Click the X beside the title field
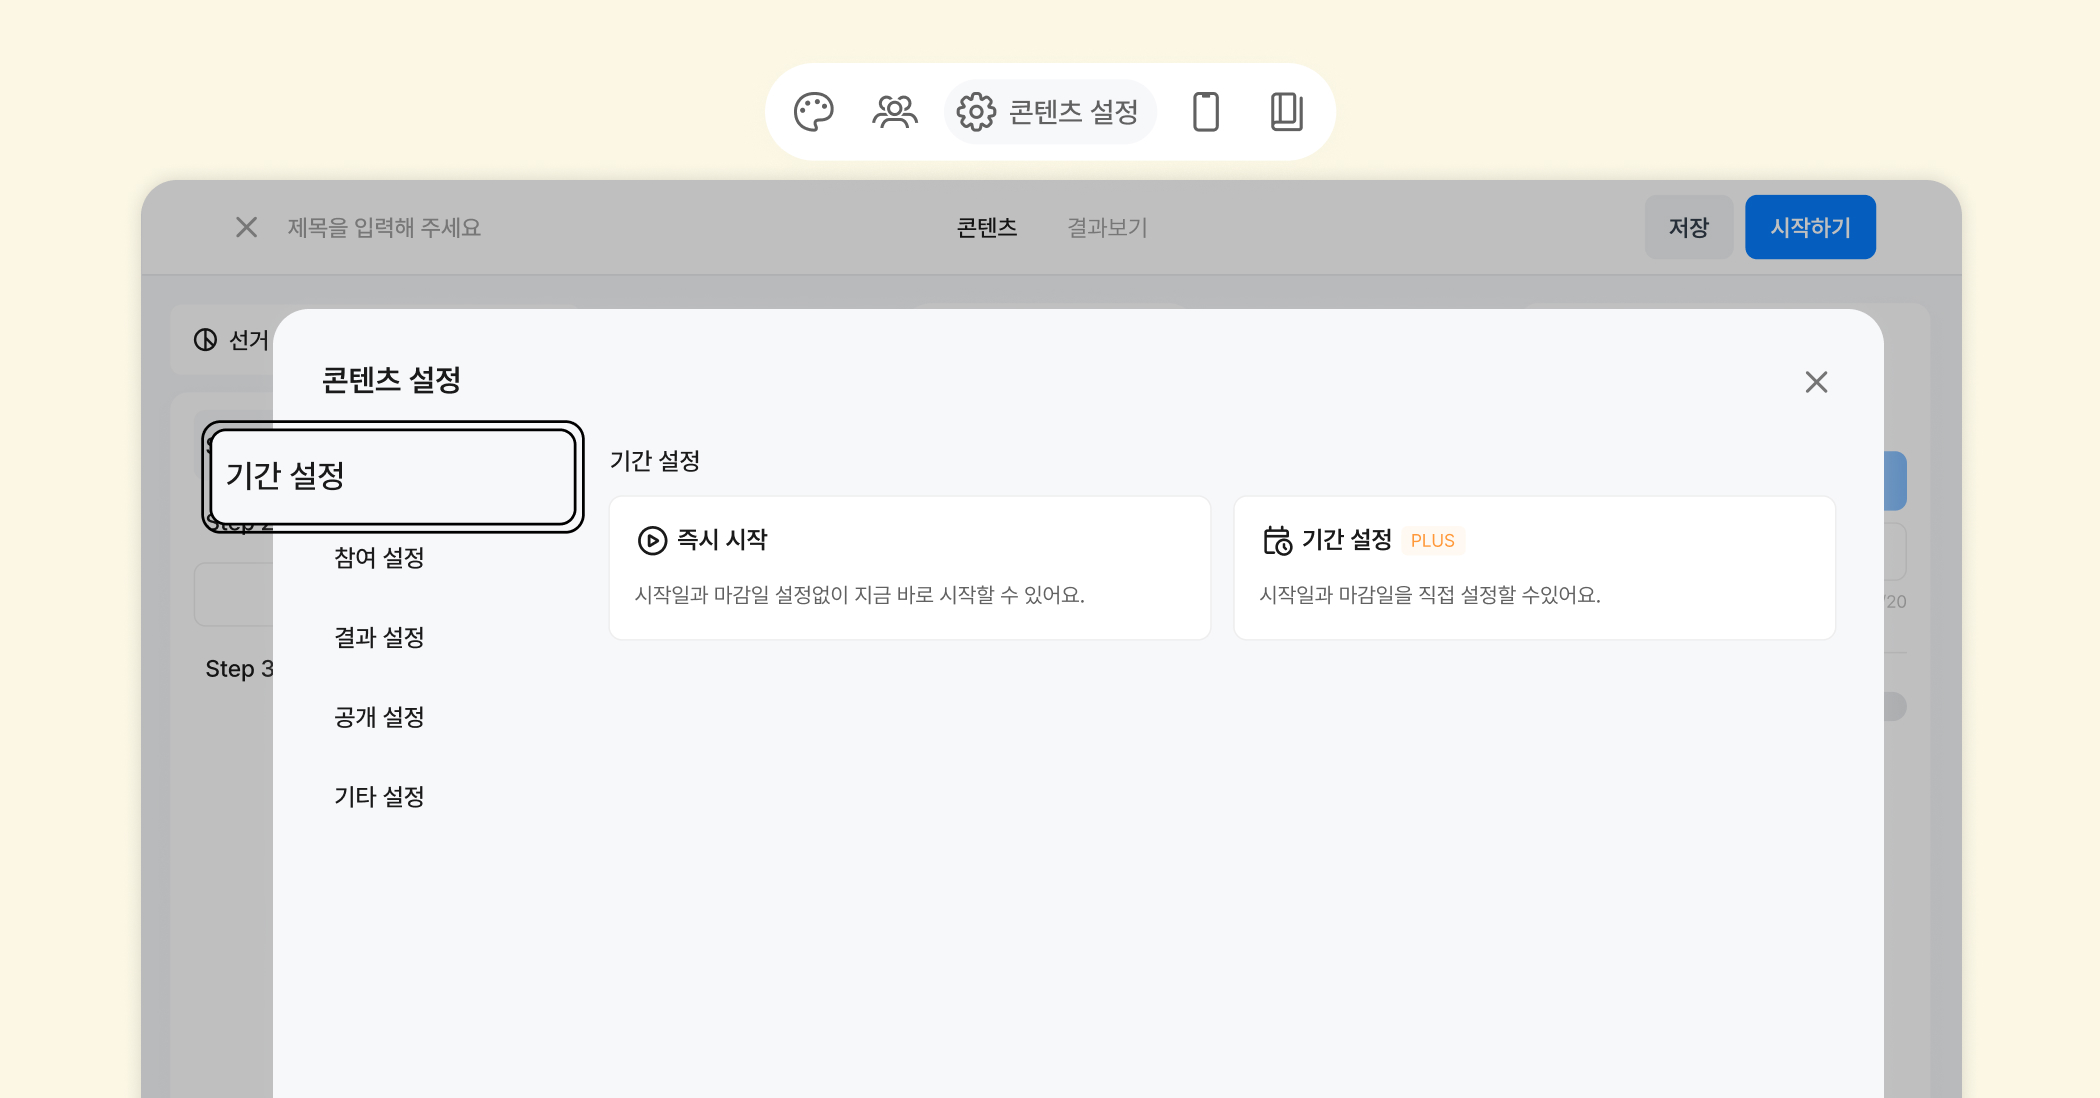Image resolution: width=2100 pixels, height=1098 pixels. click(247, 228)
